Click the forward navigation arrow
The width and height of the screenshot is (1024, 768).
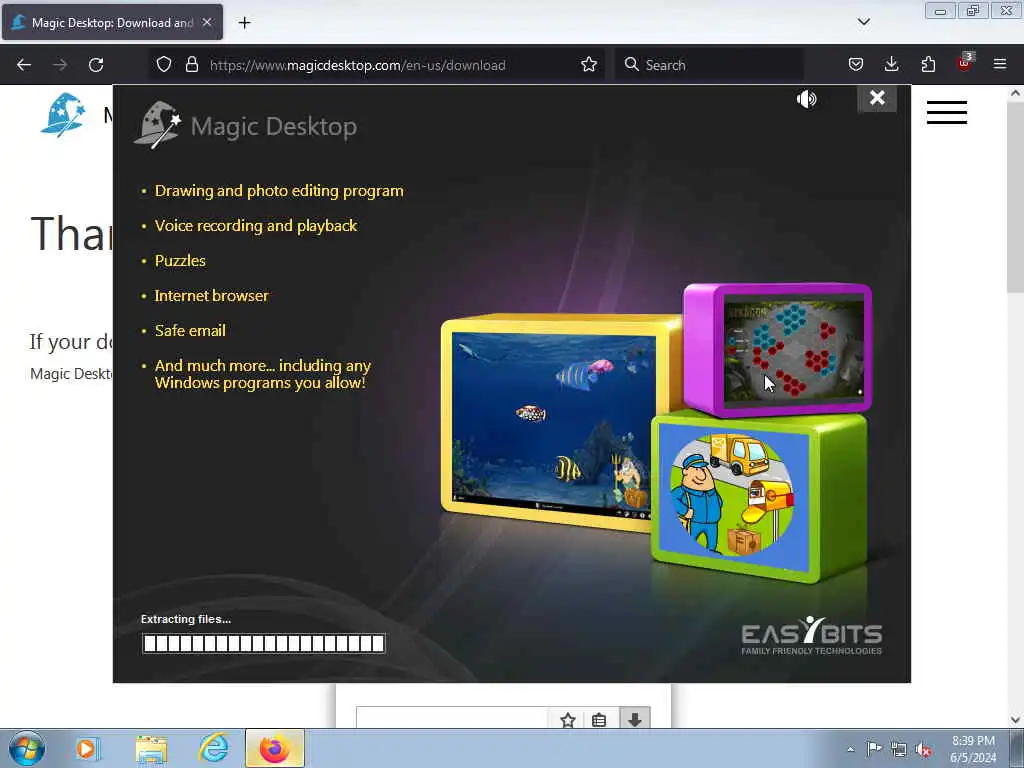click(60, 65)
